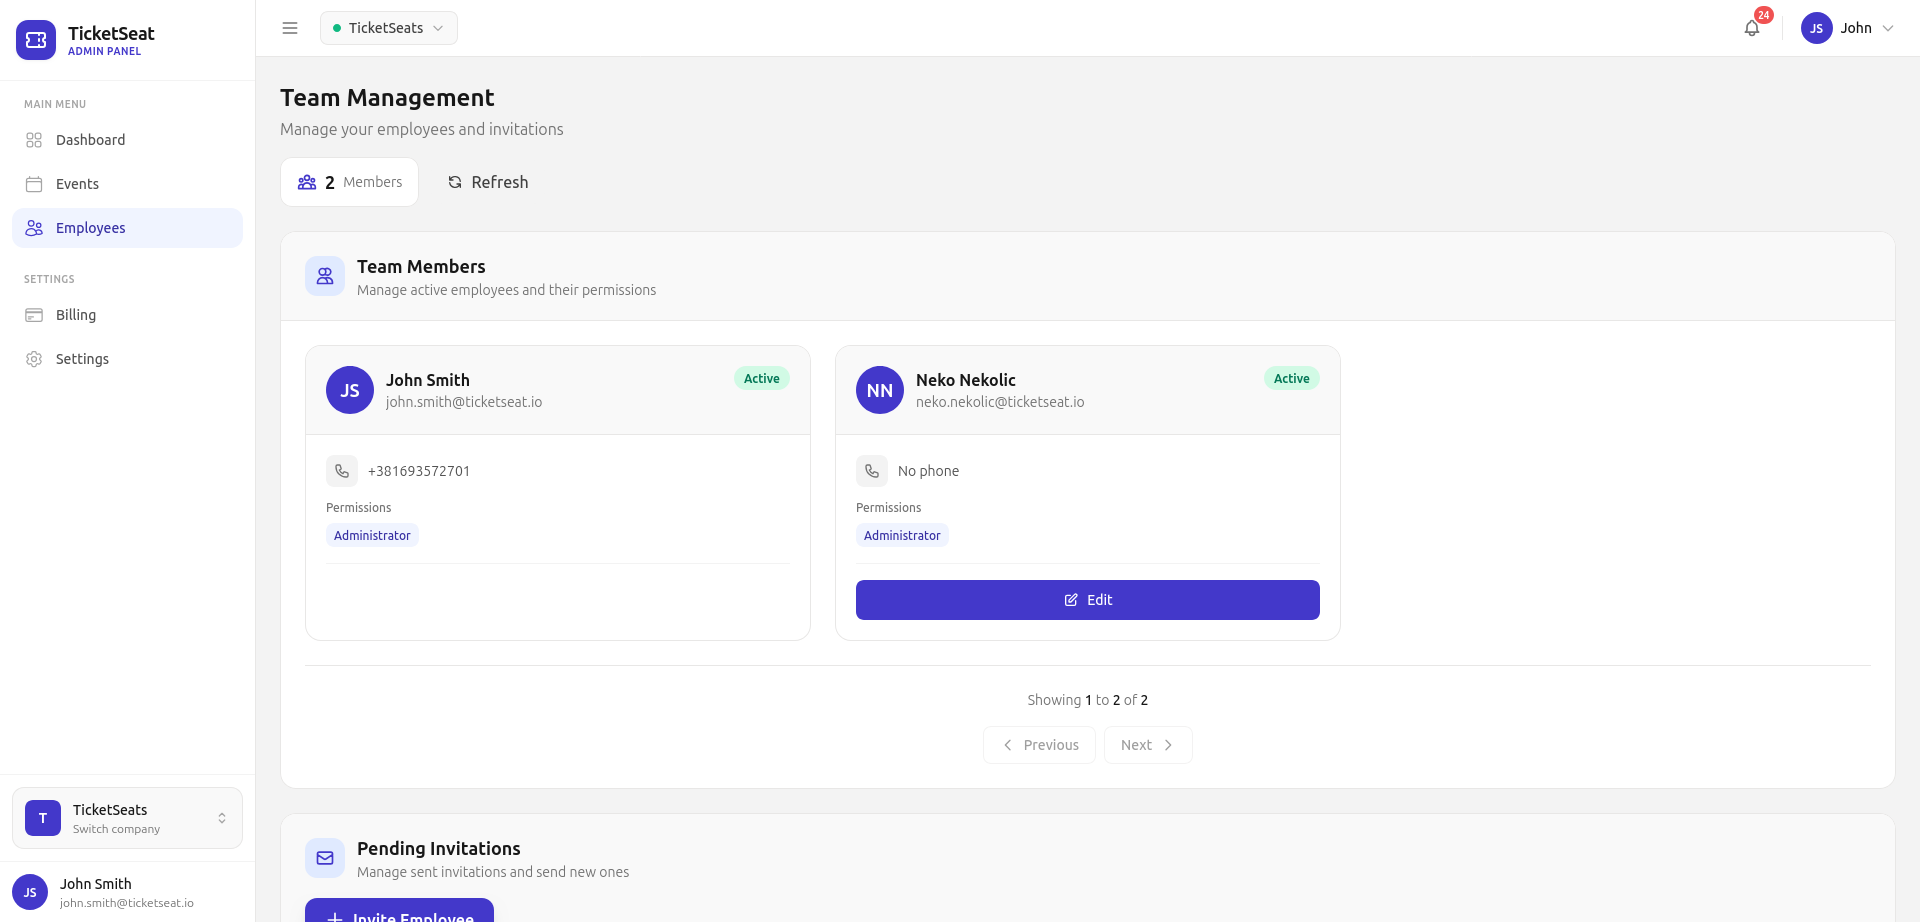The width and height of the screenshot is (1920, 922).
Task: Click the JS avatar at sidebar bottom
Action: tap(30, 892)
